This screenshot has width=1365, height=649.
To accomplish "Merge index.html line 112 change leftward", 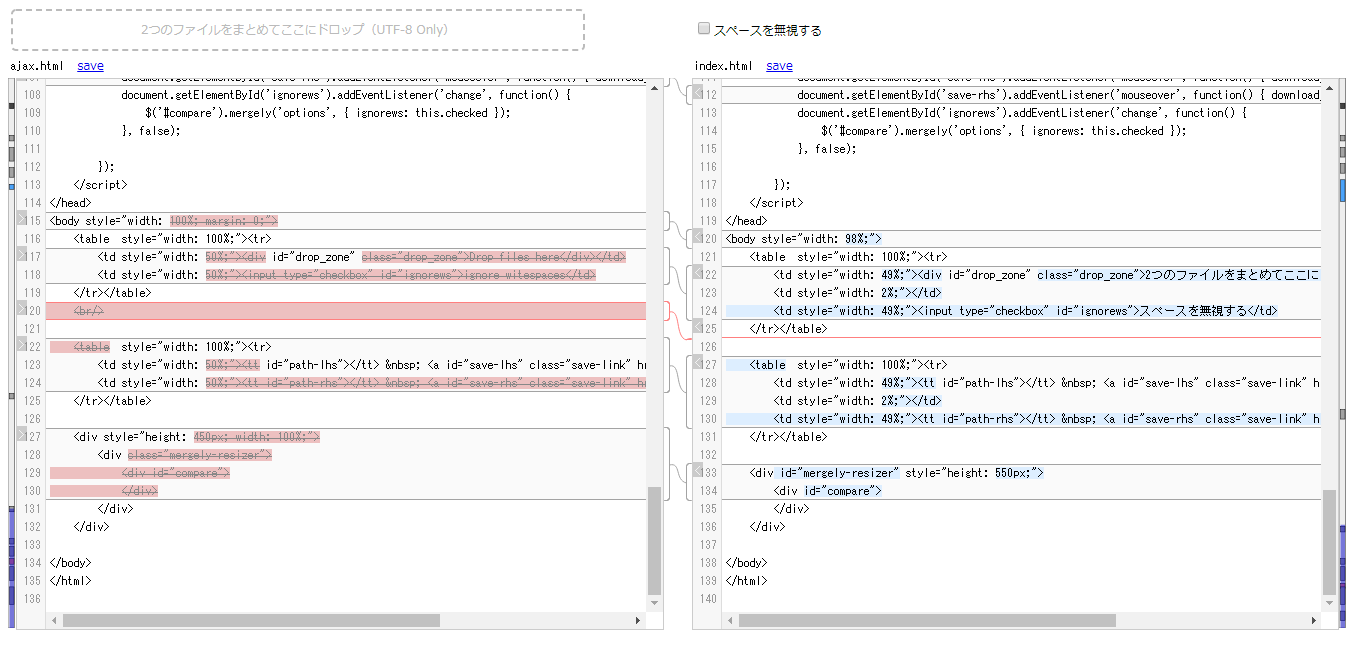I will click(699, 94).
